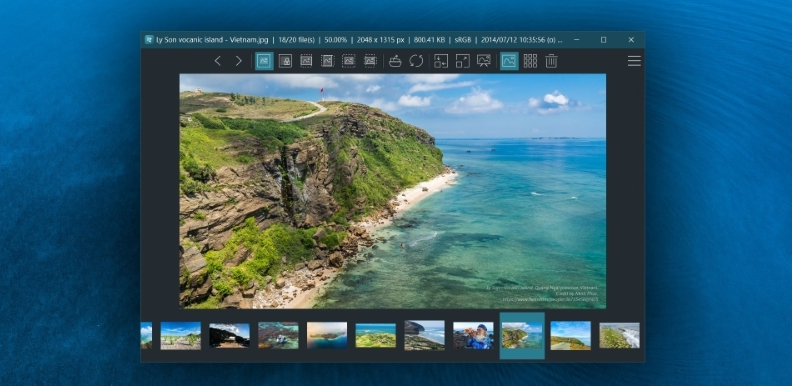Start the slideshow presentation

tap(484, 61)
